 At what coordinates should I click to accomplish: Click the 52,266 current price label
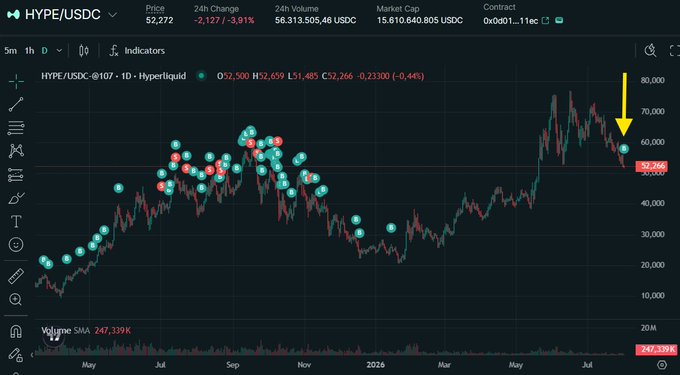[x=651, y=166]
